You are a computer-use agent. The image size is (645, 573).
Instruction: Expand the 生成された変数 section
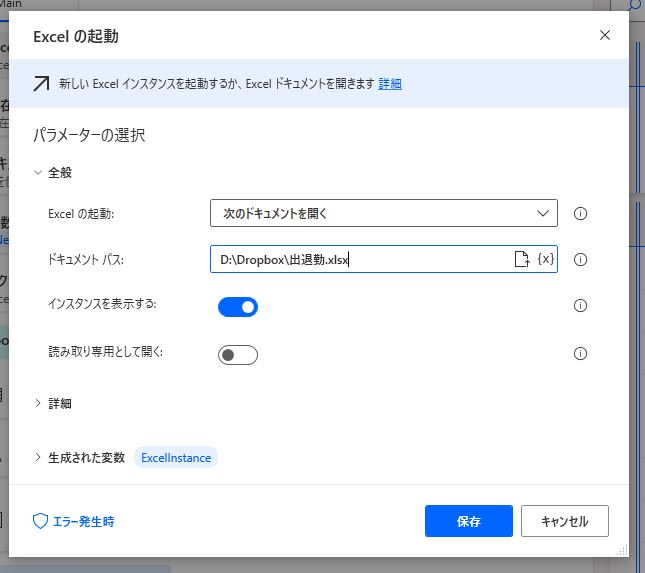pos(38,457)
